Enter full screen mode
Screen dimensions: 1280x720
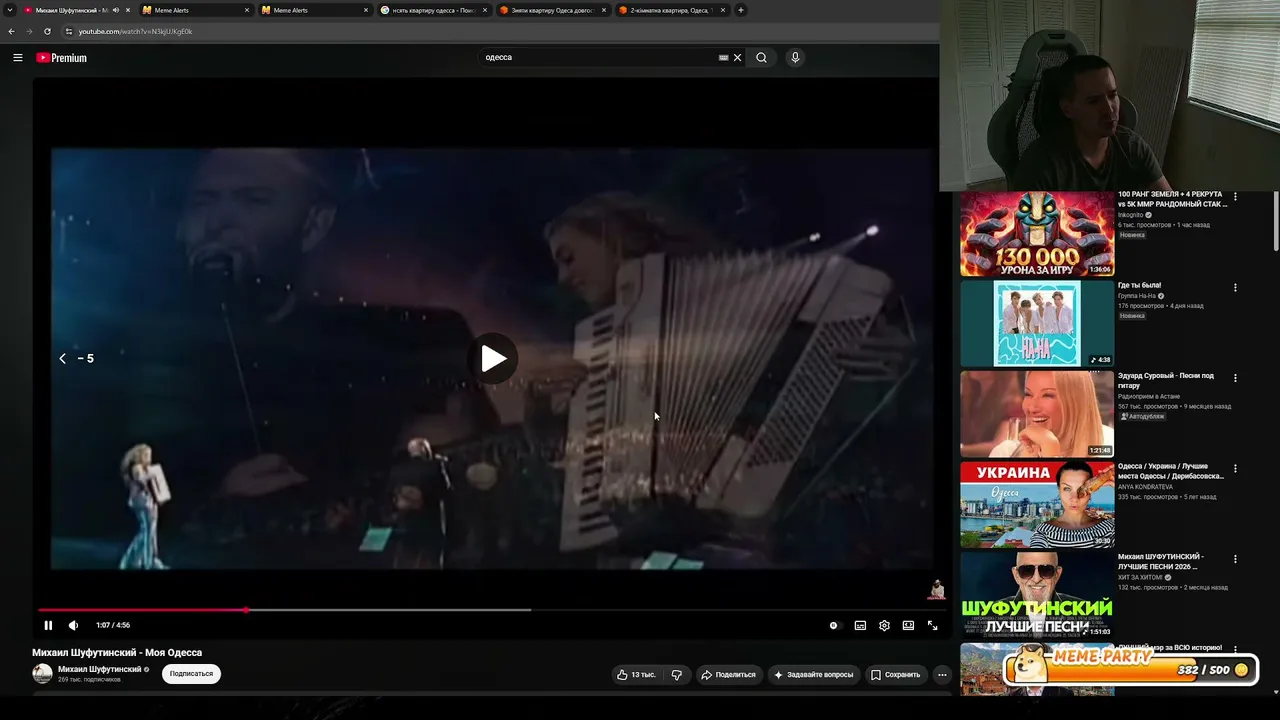932,625
